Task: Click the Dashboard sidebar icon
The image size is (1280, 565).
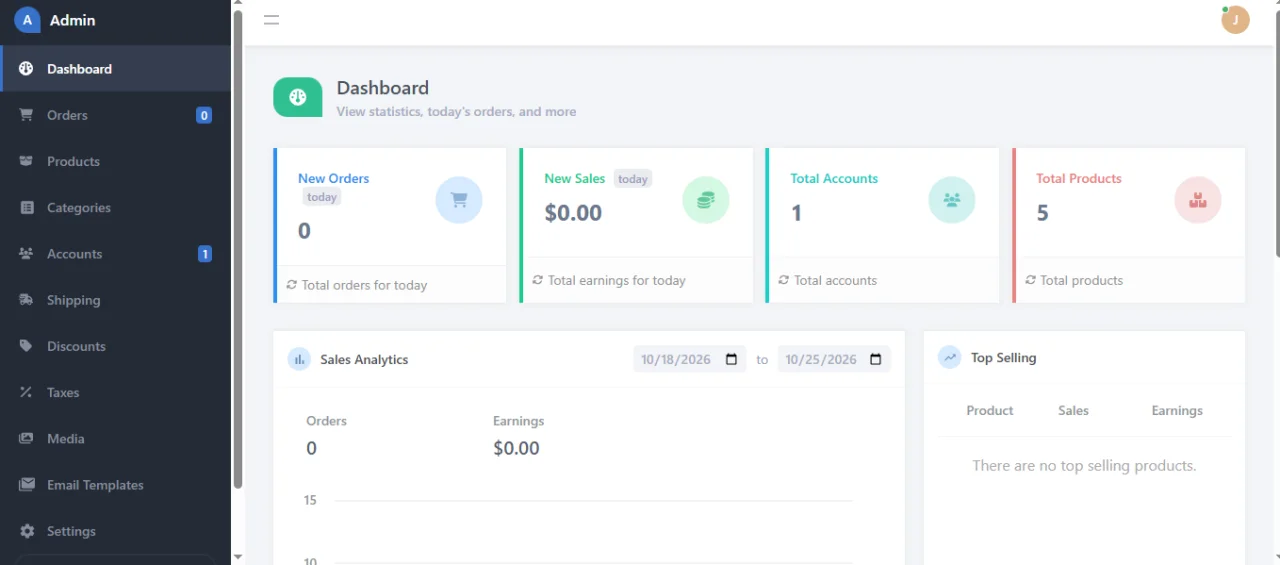Action: click(x=27, y=69)
